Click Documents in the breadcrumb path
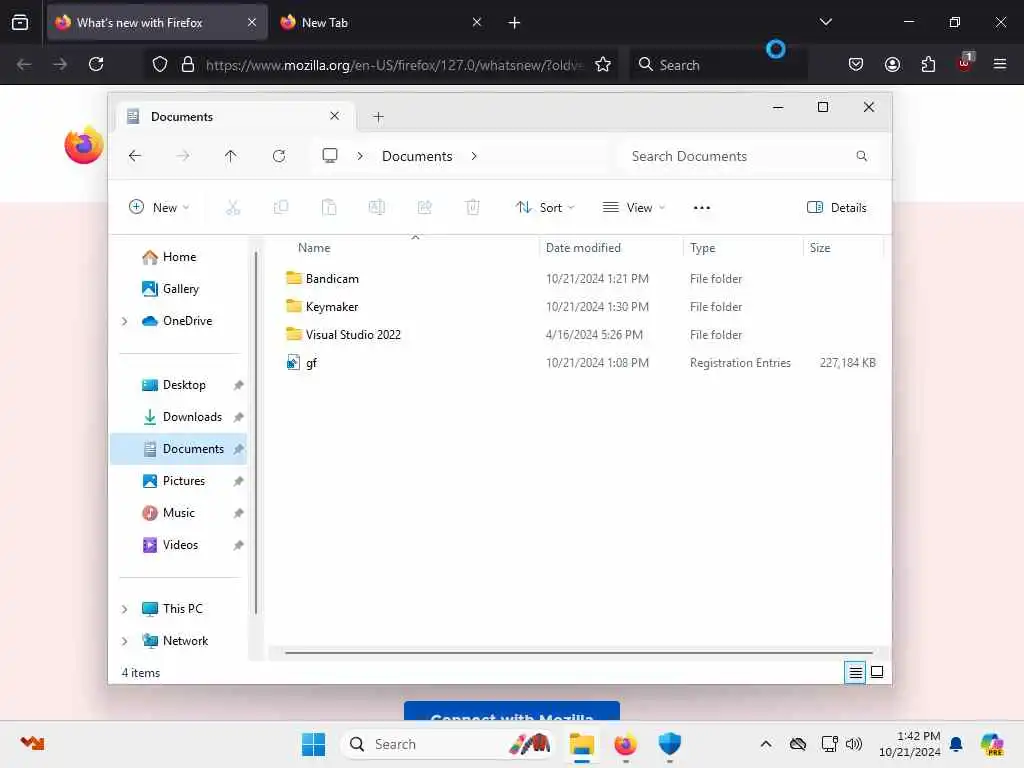The width and height of the screenshot is (1024, 768). [417, 156]
